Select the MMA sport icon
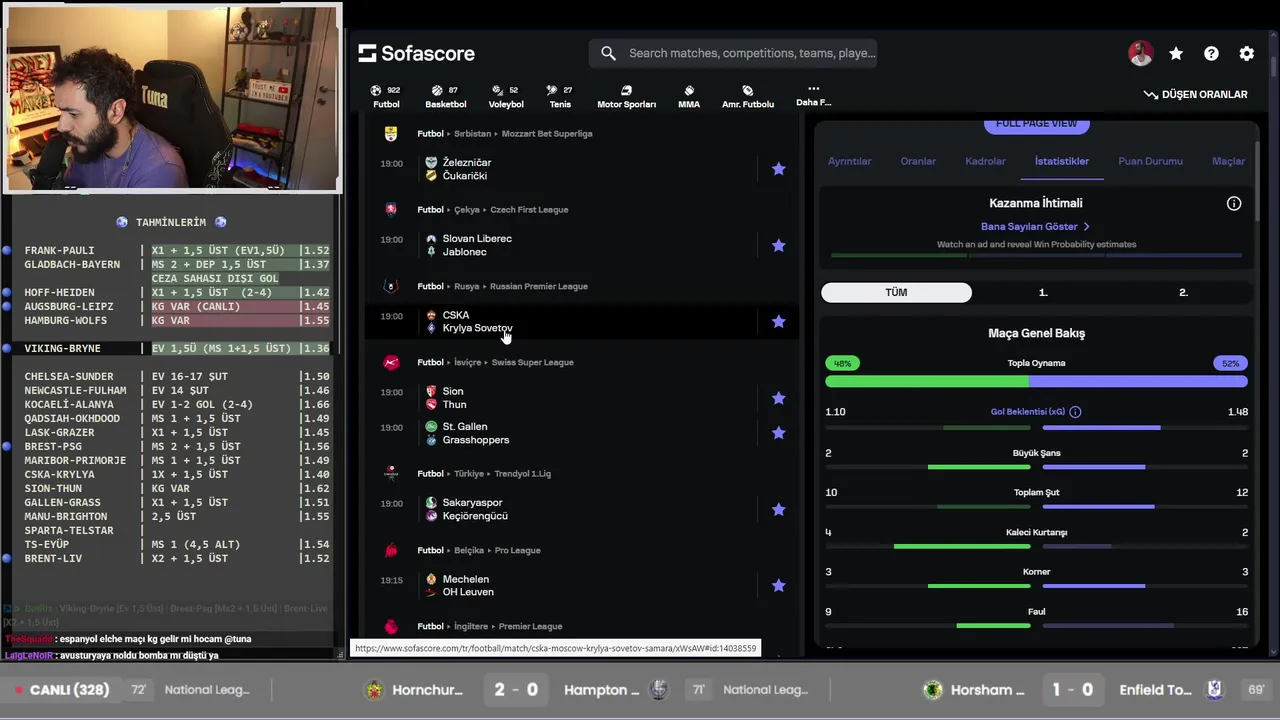Image resolution: width=1280 pixels, height=720 pixels. (x=689, y=96)
